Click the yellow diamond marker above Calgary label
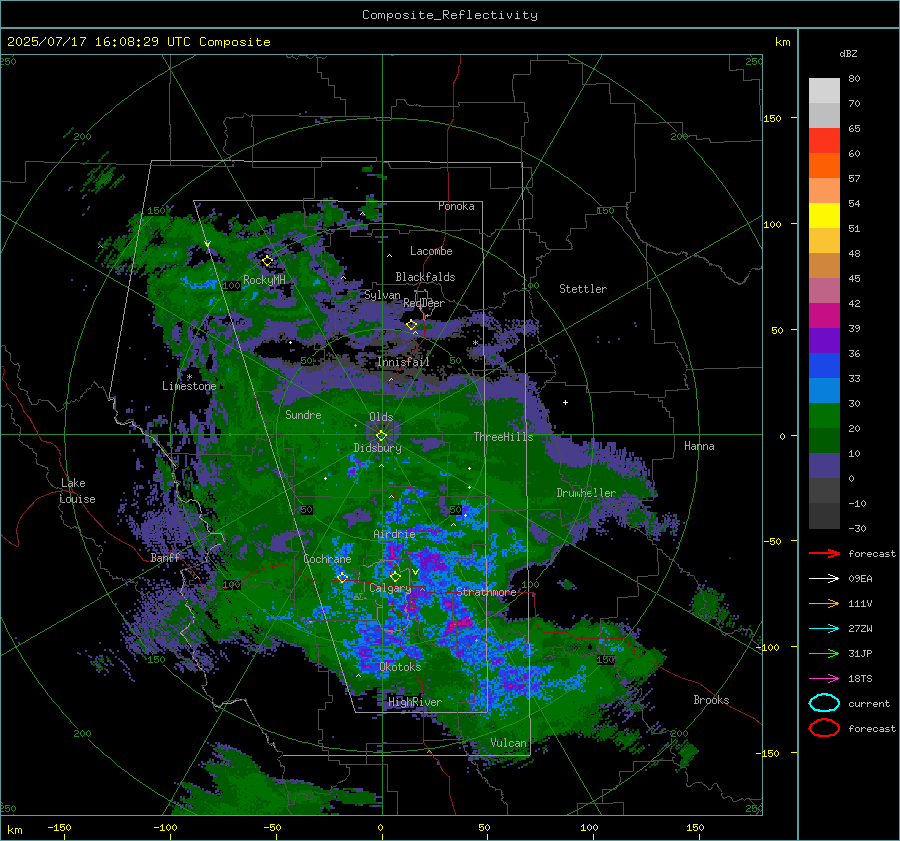Viewport: 900px width, 841px height. [395, 576]
